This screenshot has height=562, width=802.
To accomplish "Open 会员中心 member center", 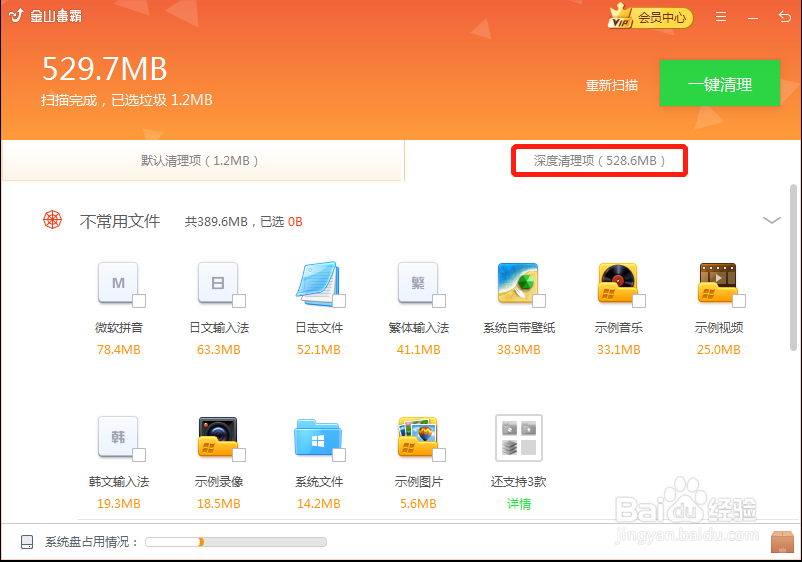I will pyautogui.click(x=662, y=17).
